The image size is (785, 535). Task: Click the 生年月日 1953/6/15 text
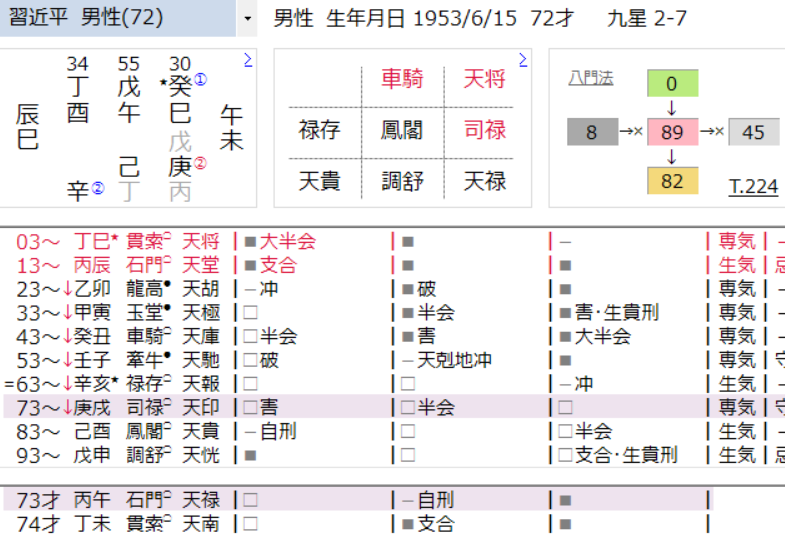coord(421,19)
